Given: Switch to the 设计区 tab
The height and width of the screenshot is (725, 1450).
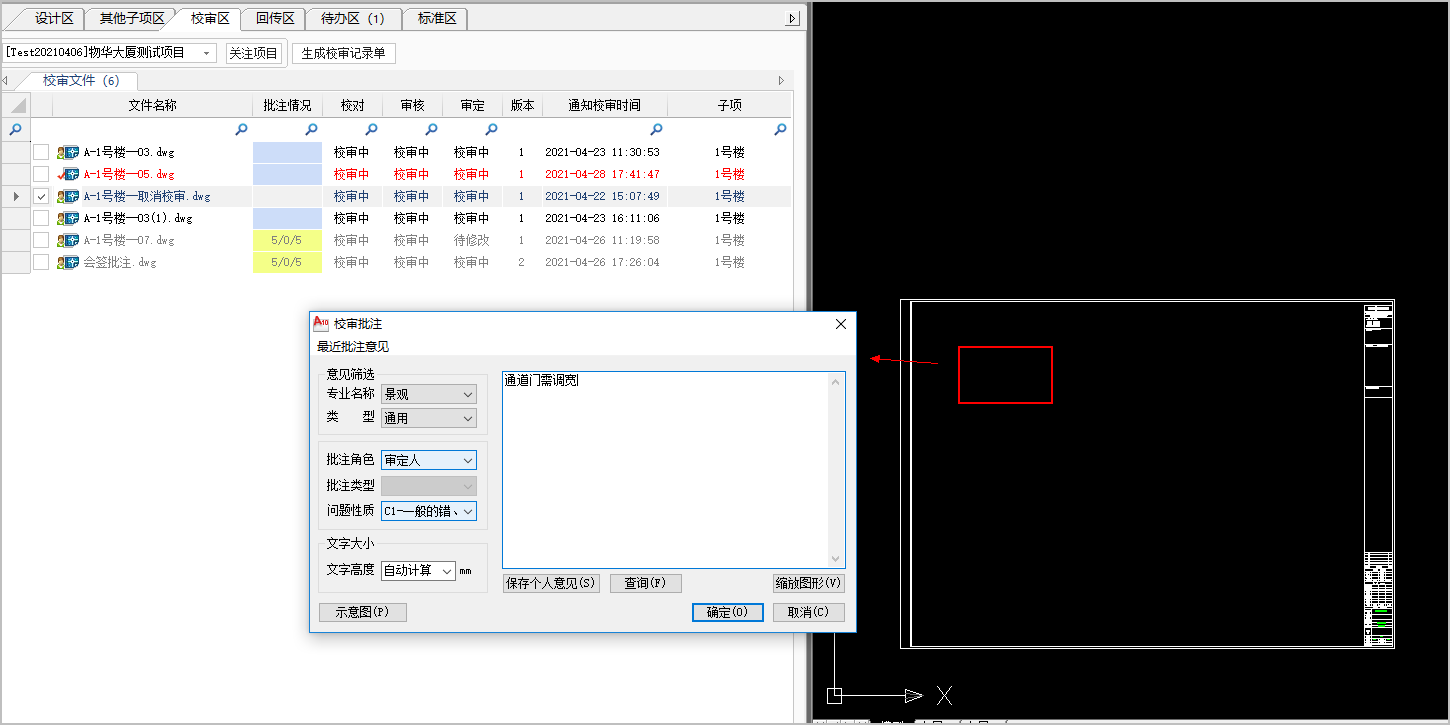Looking at the screenshot, I should click(54, 19).
